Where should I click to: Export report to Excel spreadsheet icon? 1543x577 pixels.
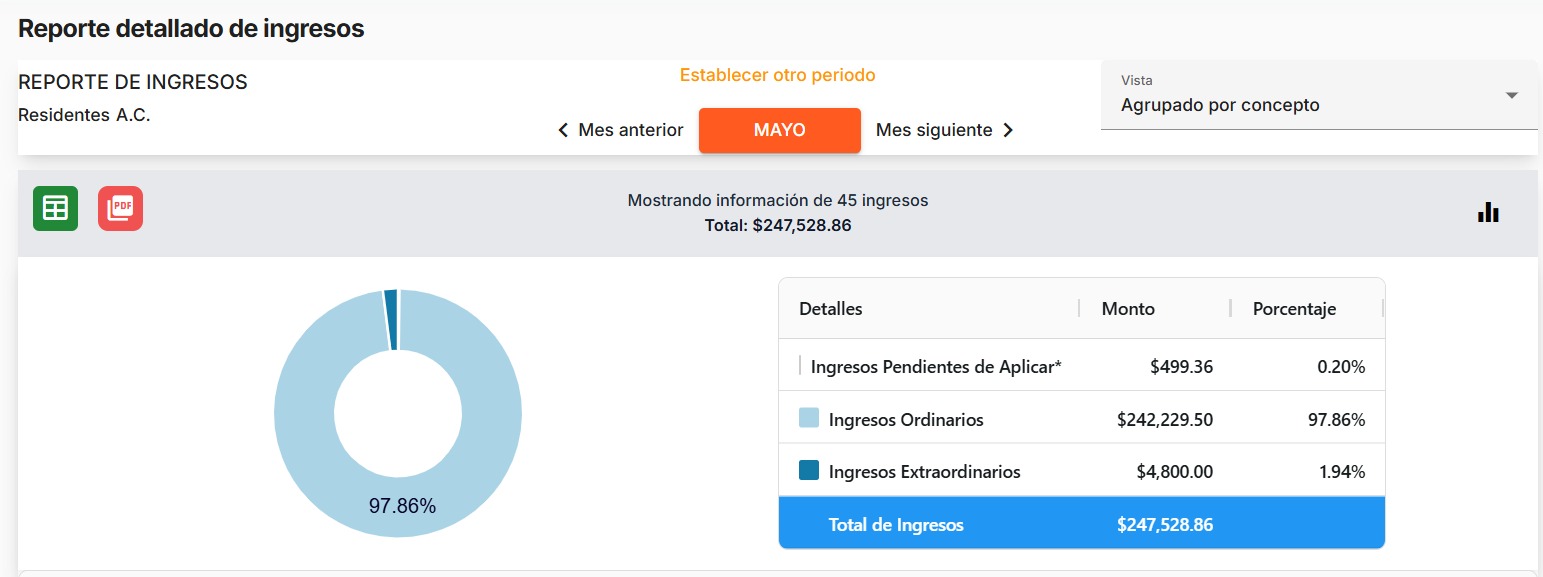(x=55, y=209)
